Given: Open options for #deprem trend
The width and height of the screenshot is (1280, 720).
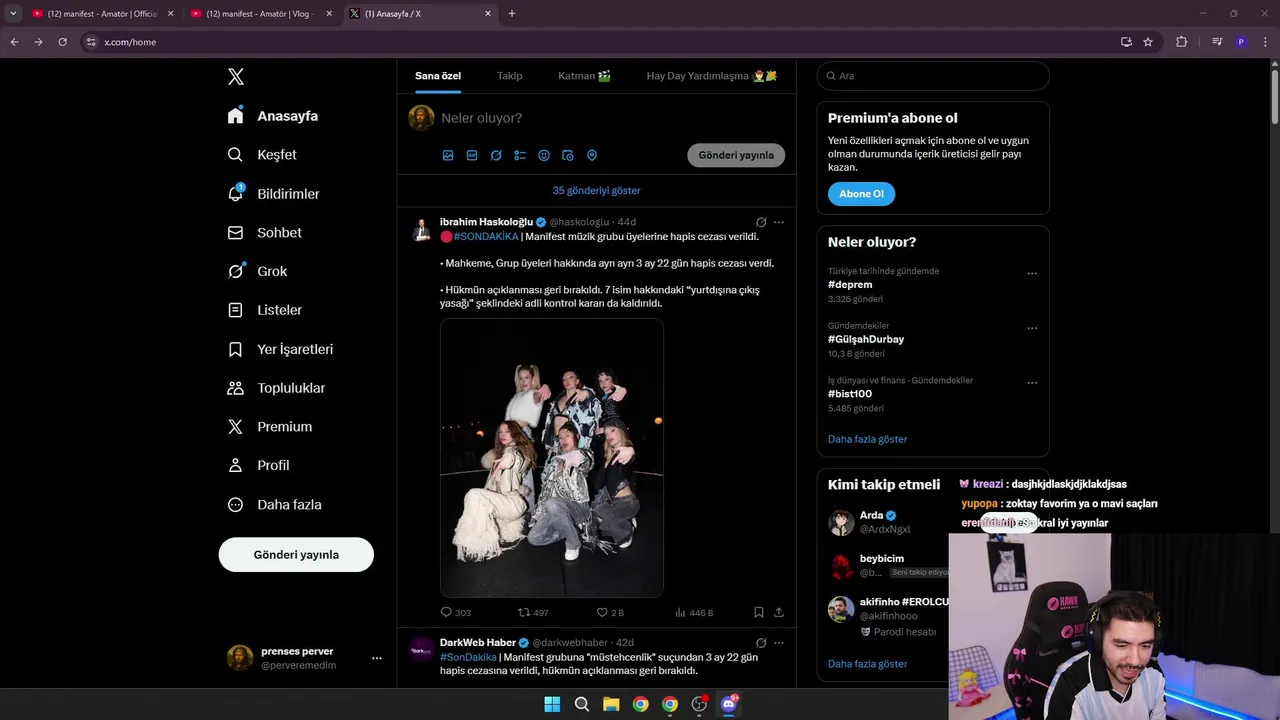Looking at the screenshot, I should click(1032, 274).
